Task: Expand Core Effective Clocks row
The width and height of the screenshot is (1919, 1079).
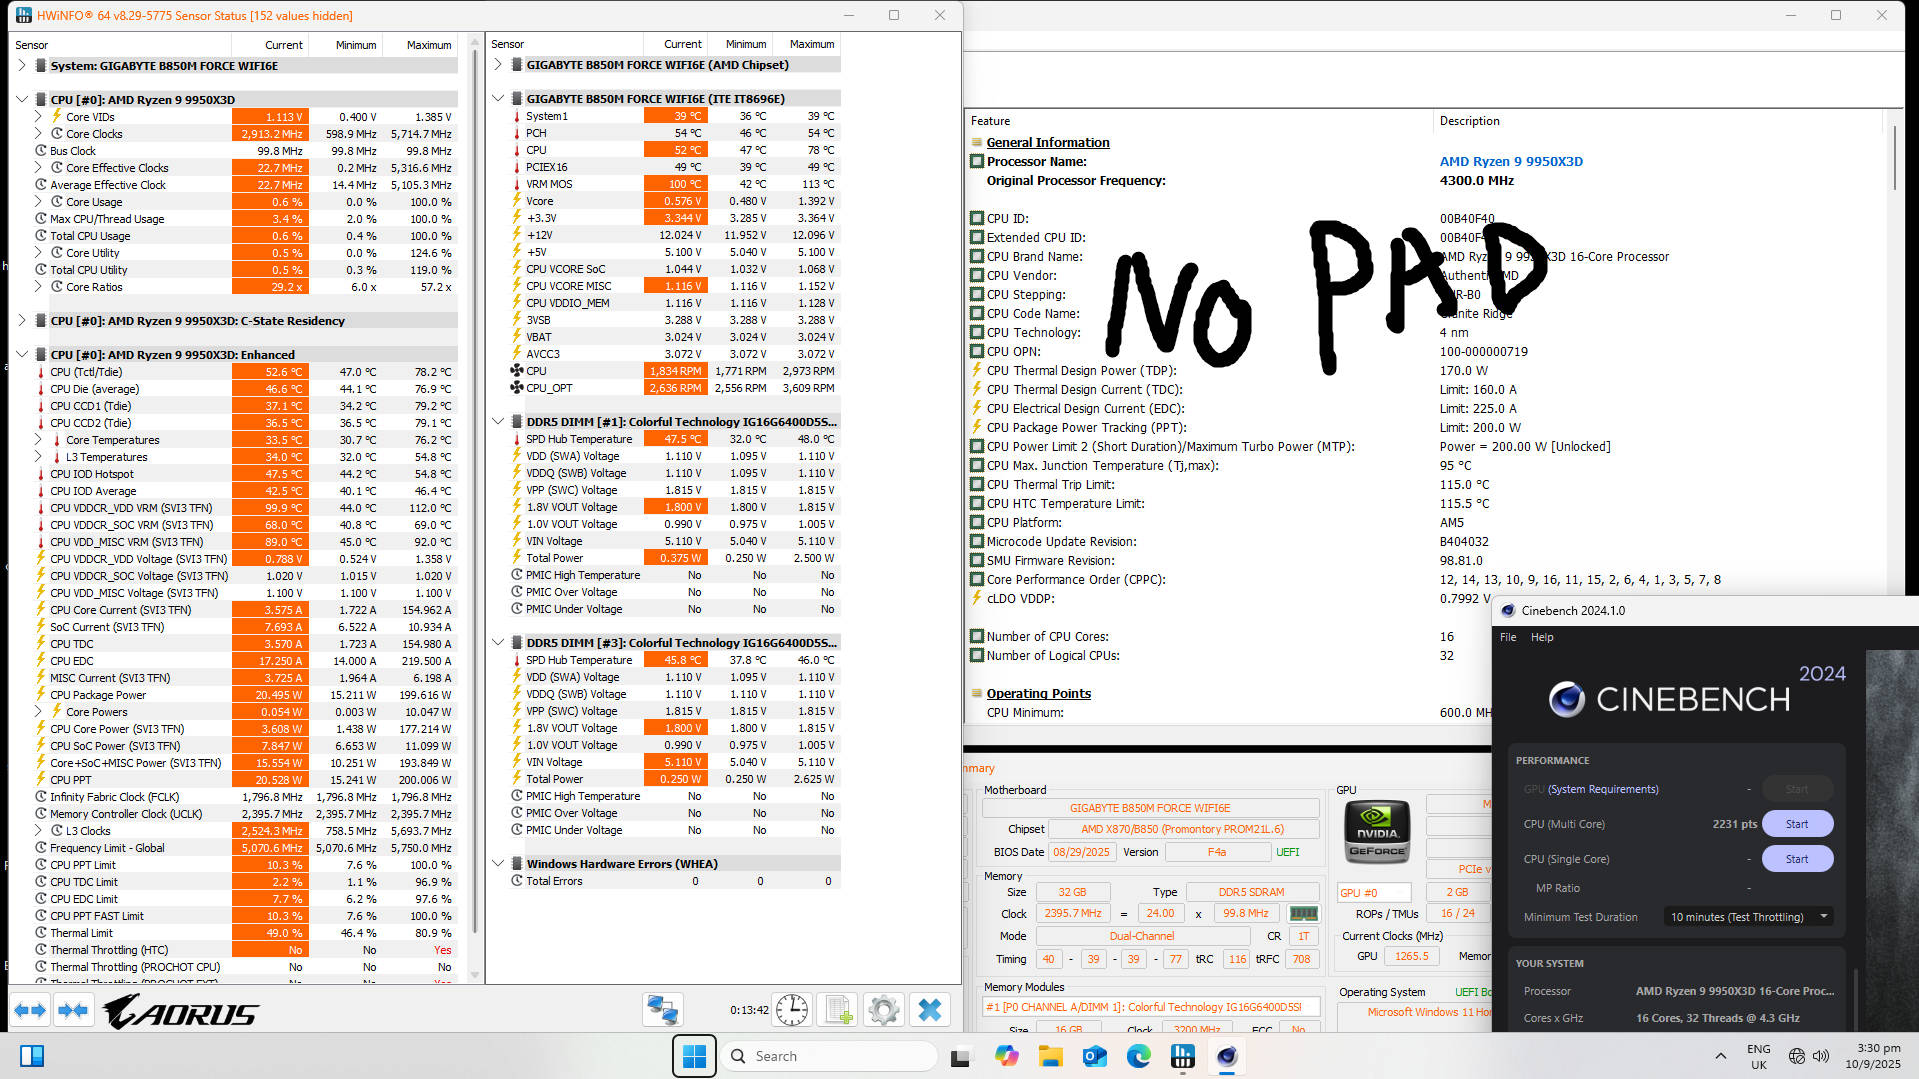Action: click(38, 167)
